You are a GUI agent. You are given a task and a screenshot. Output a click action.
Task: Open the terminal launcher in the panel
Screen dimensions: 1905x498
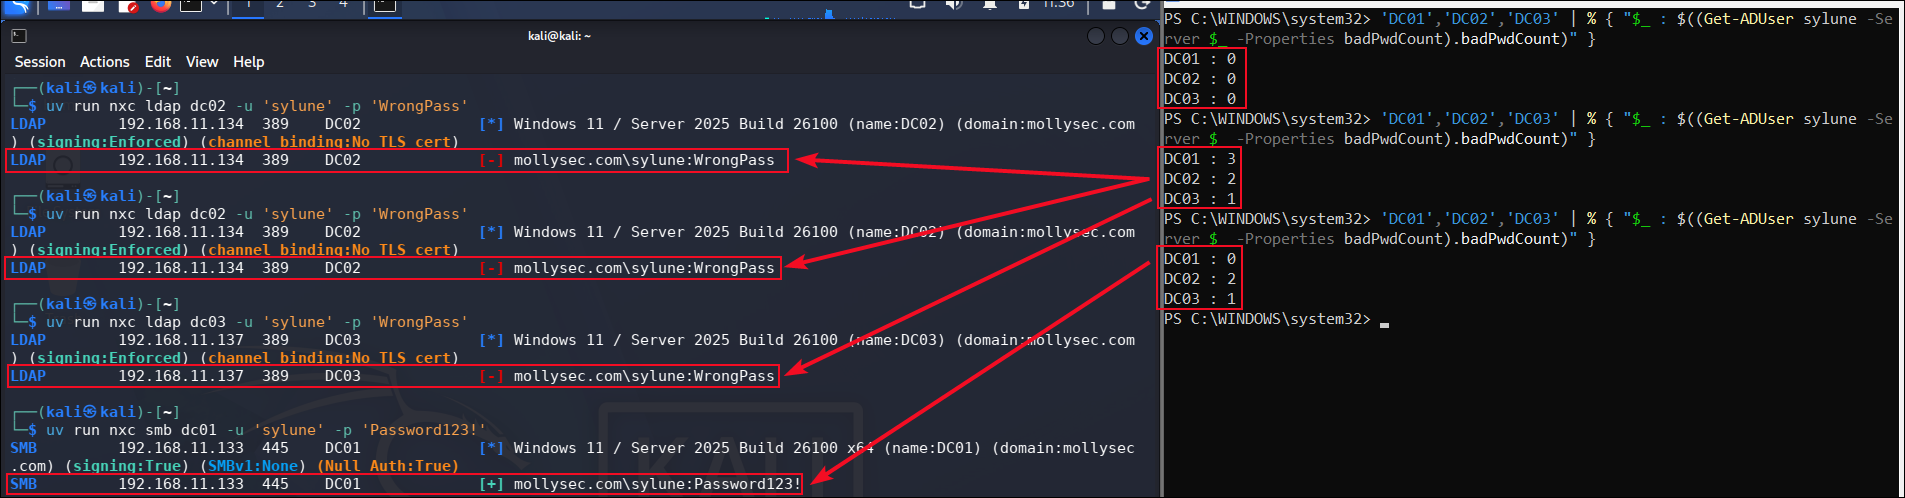point(190,5)
